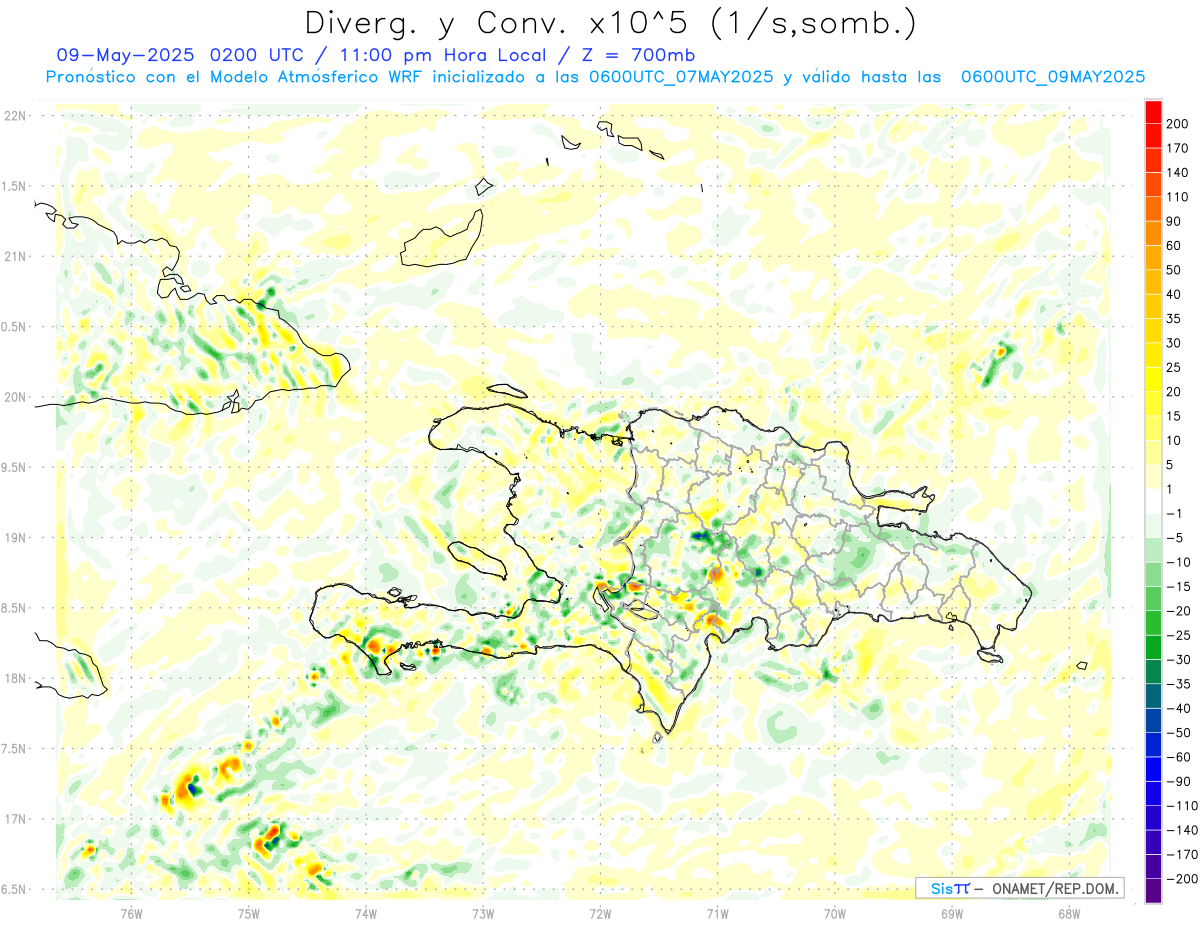Click the '20N' latitude label
The height and width of the screenshot is (927, 1200).
(15, 397)
